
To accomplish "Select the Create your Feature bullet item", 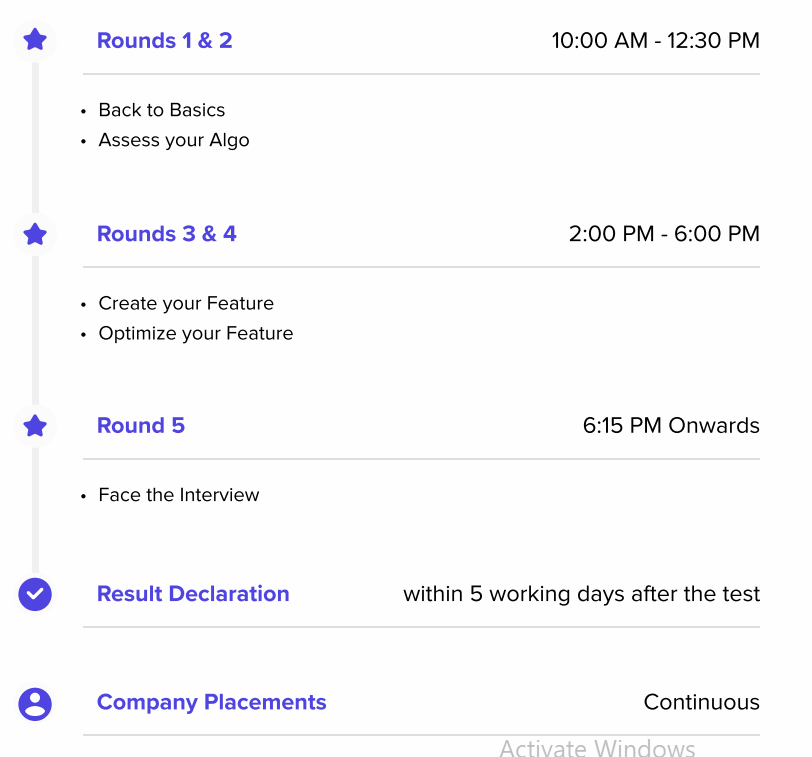I will point(186,303).
